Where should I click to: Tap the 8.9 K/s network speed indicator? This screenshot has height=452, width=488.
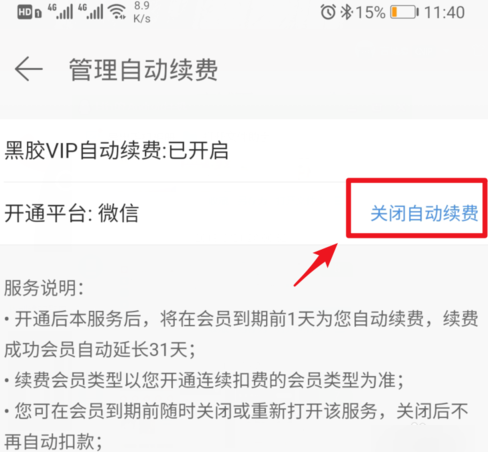142,12
